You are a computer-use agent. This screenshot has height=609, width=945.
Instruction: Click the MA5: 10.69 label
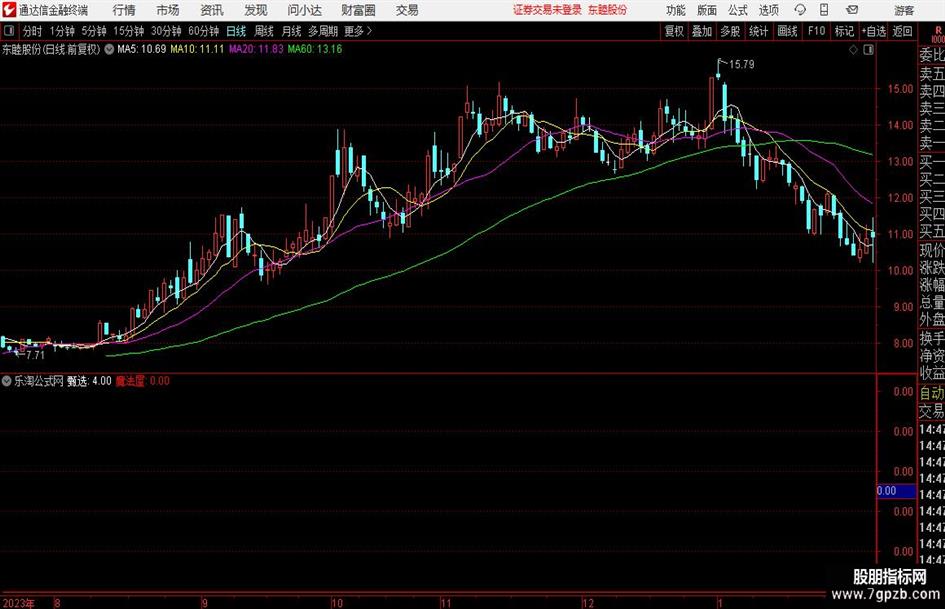[142, 49]
